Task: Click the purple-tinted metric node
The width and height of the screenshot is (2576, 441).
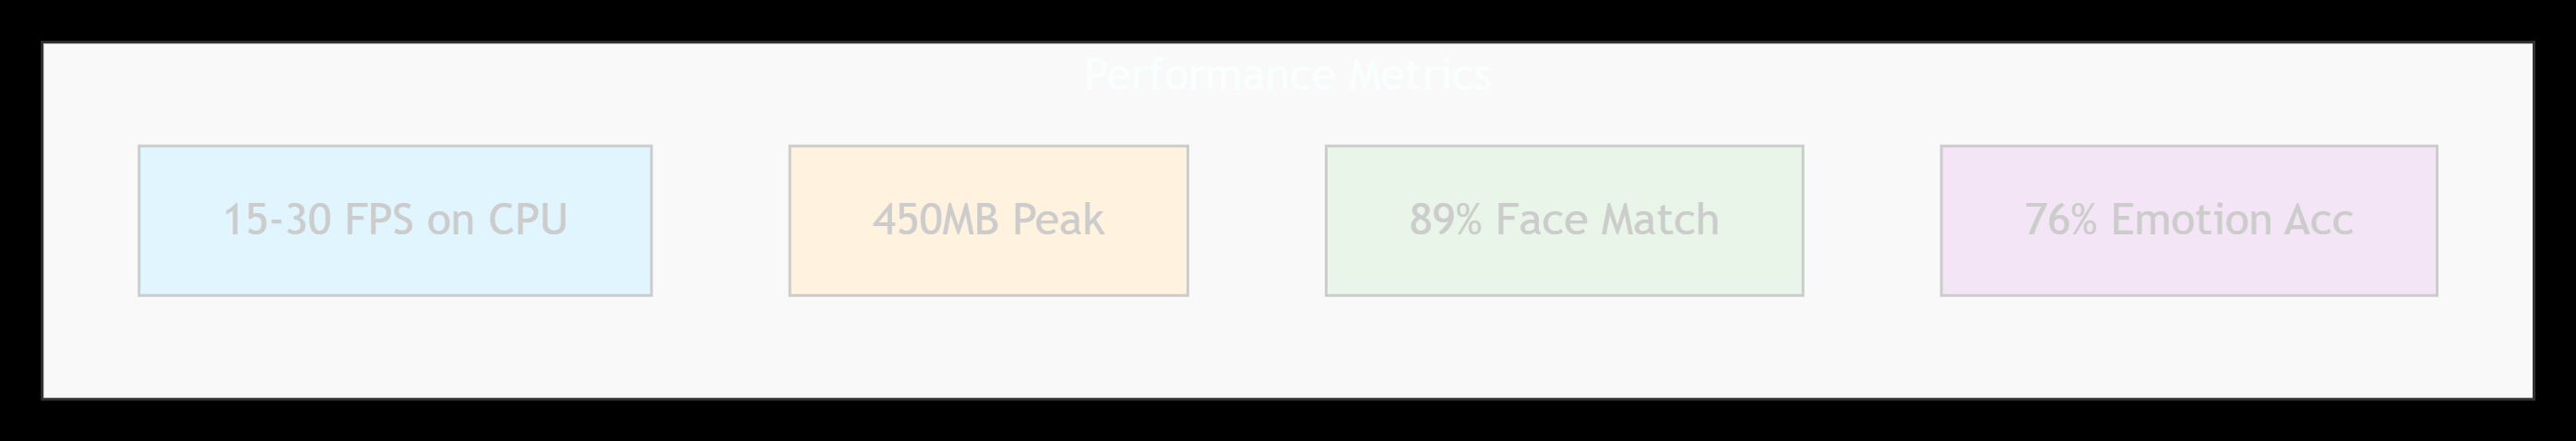Action: pos(2189,221)
